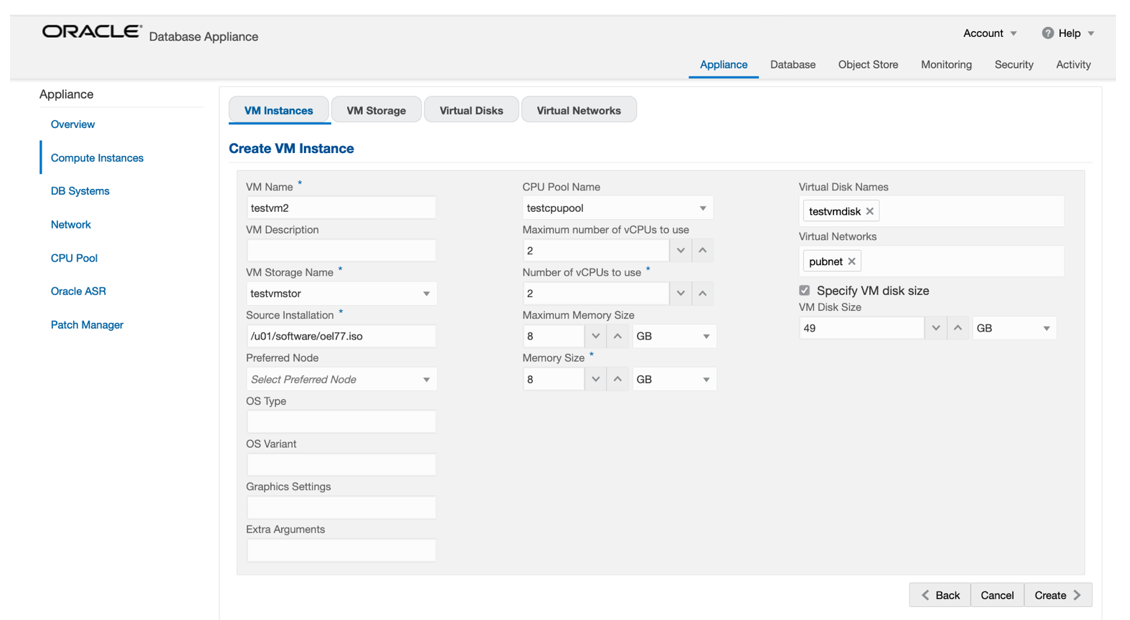Expand the Preferred Node dropdown
1130x620 pixels.
pyautogui.click(x=426, y=380)
